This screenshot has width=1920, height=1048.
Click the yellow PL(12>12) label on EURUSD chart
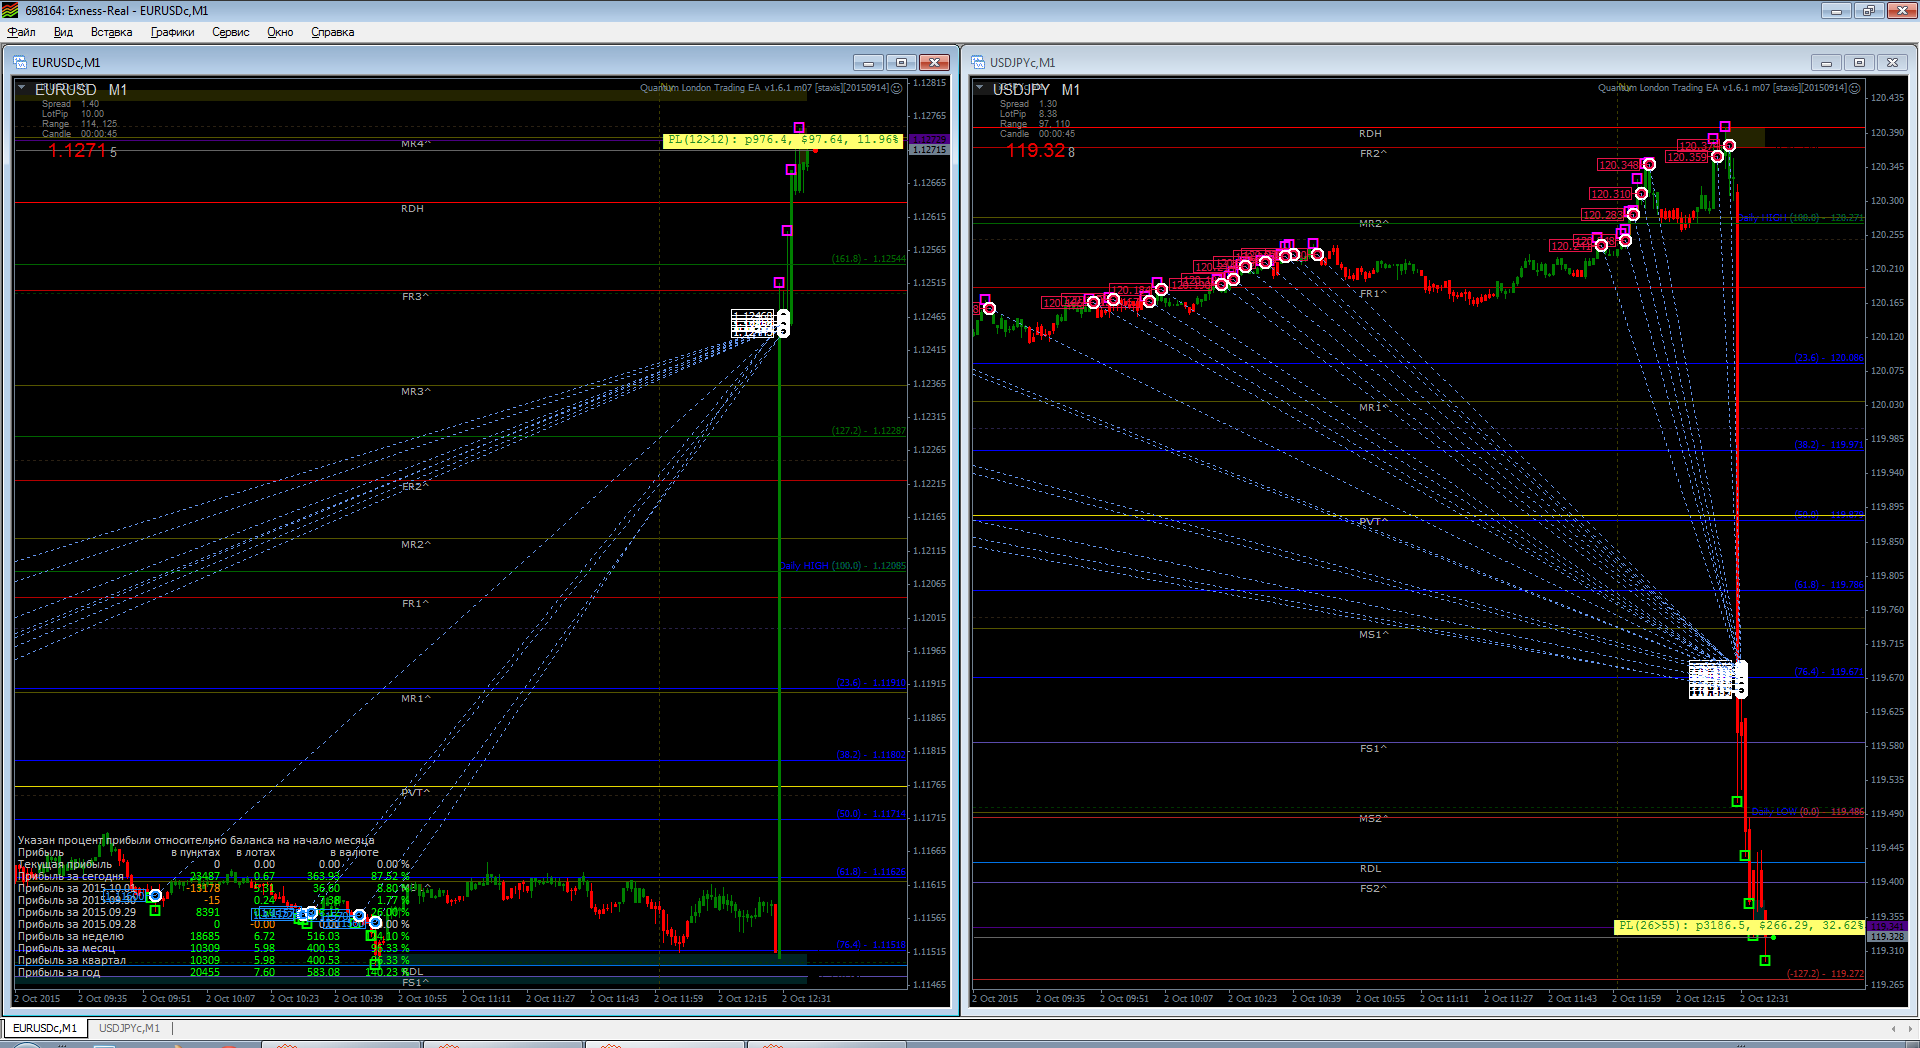782,140
